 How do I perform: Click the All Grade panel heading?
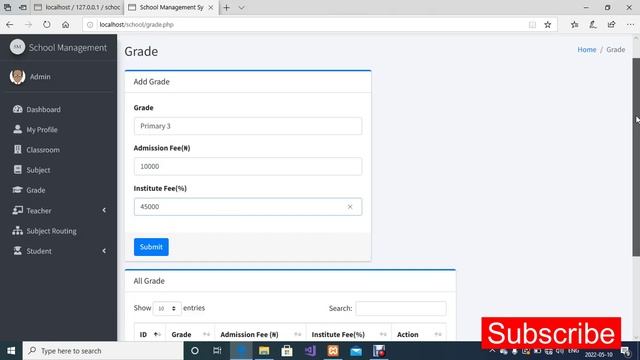149,281
